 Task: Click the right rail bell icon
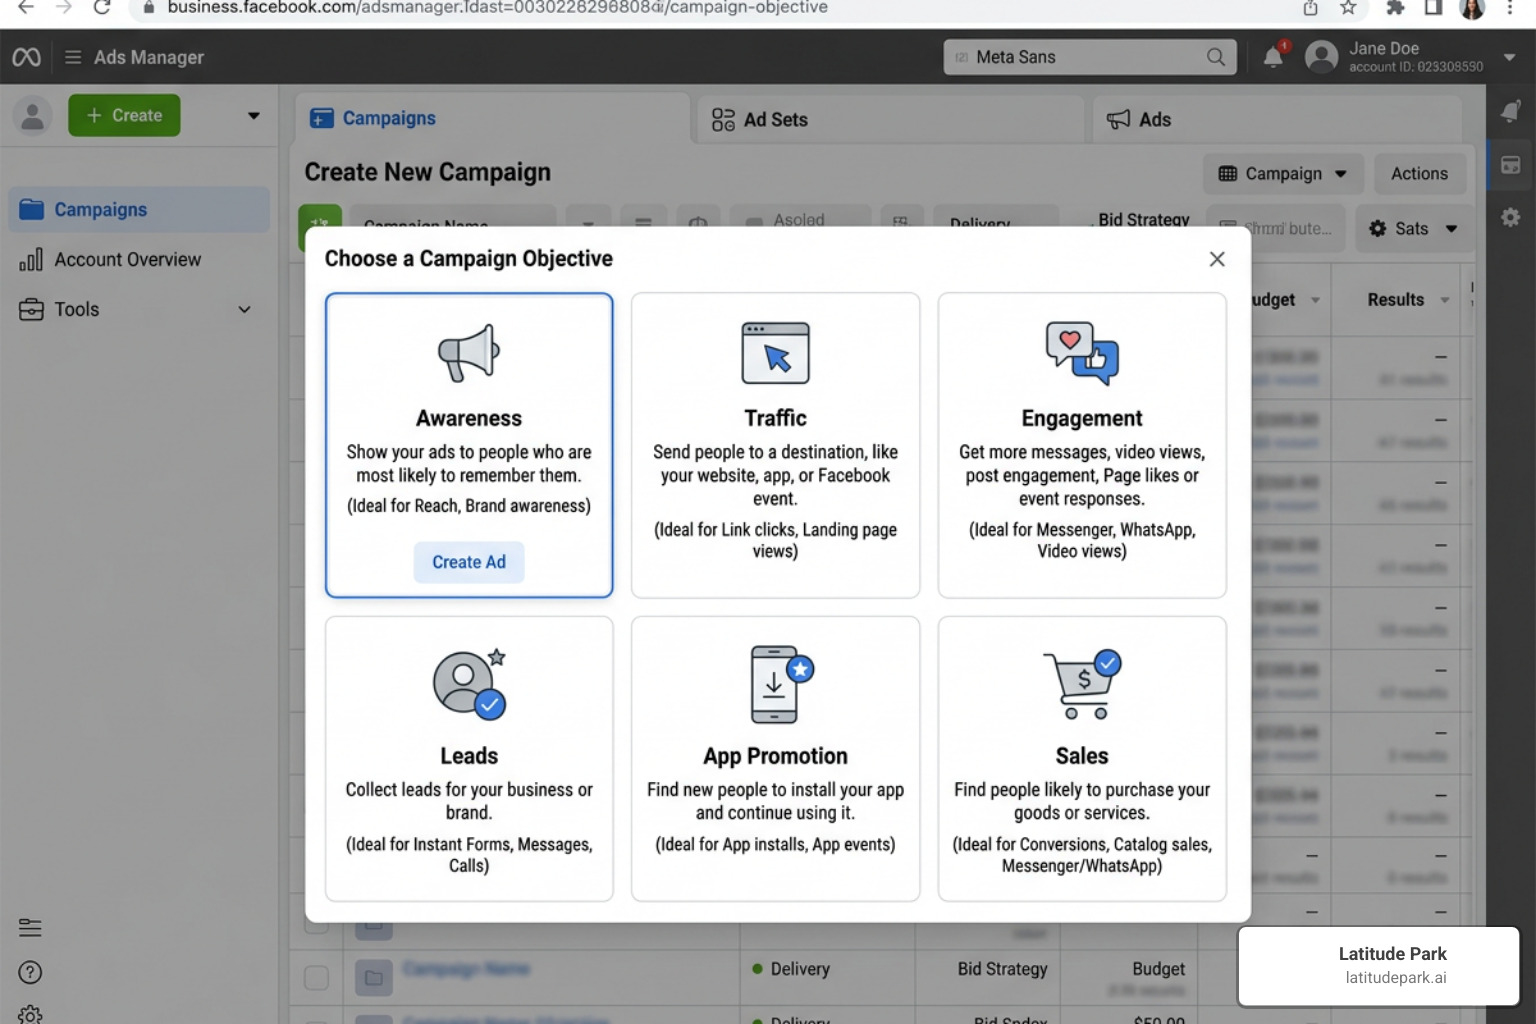(x=1510, y=111)
